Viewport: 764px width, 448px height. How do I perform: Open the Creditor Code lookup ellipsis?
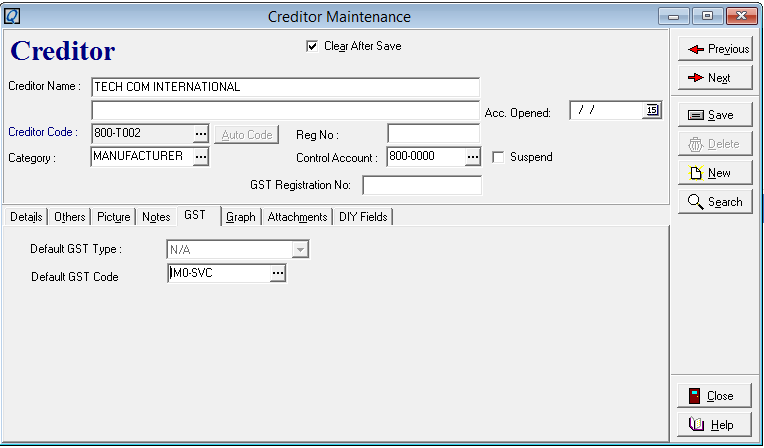pos(201,134)
